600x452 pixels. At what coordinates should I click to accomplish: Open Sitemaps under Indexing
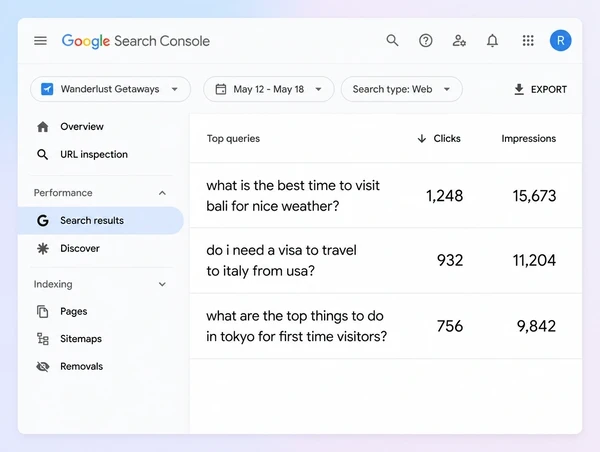coord(81,339)
